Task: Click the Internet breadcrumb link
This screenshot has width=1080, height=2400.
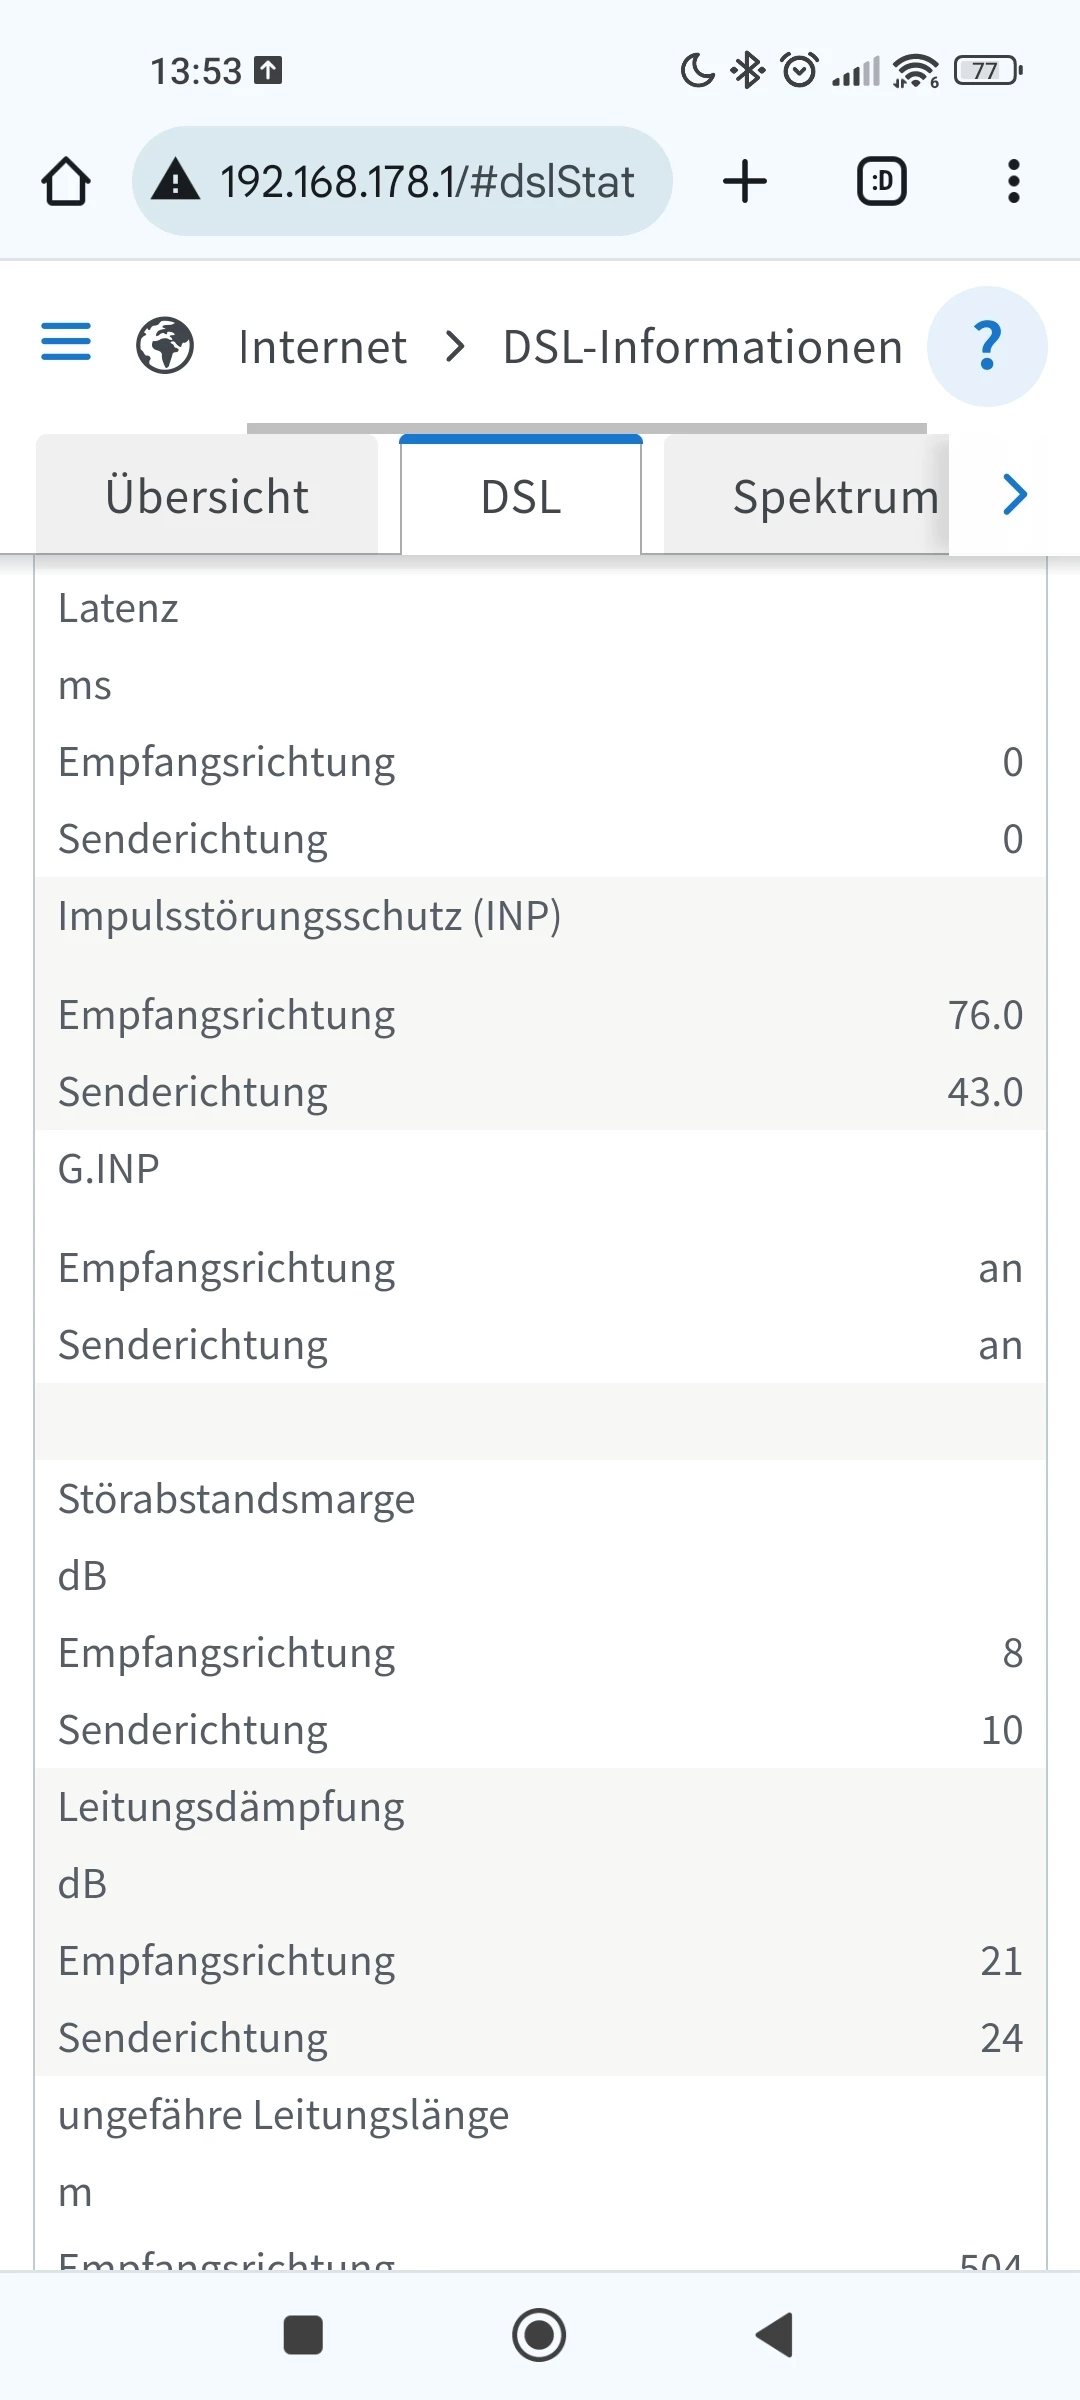Action: click(322, 348)
